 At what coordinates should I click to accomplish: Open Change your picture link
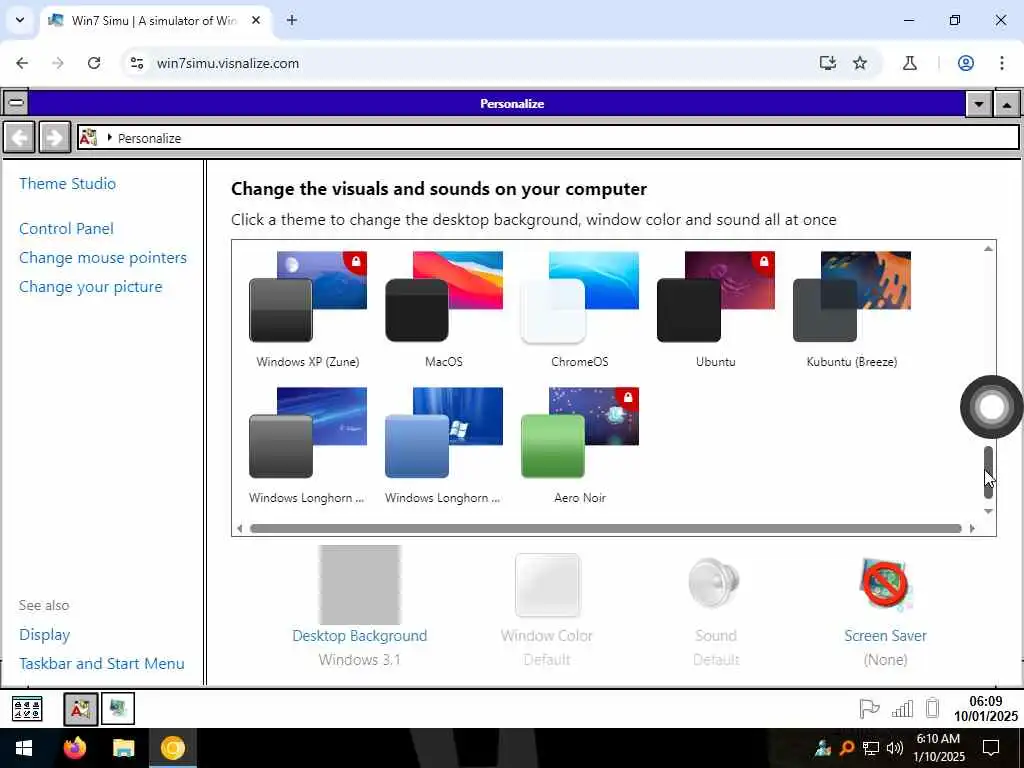point(90,287)
